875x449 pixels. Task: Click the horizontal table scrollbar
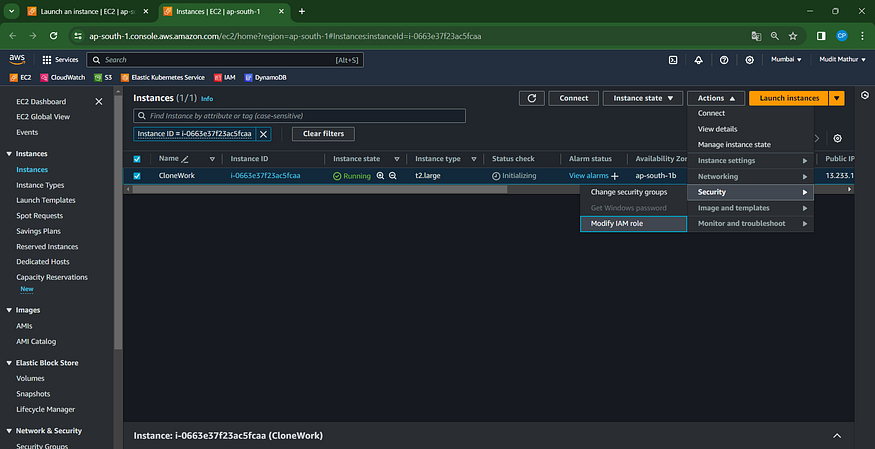[x=320, y=189]
